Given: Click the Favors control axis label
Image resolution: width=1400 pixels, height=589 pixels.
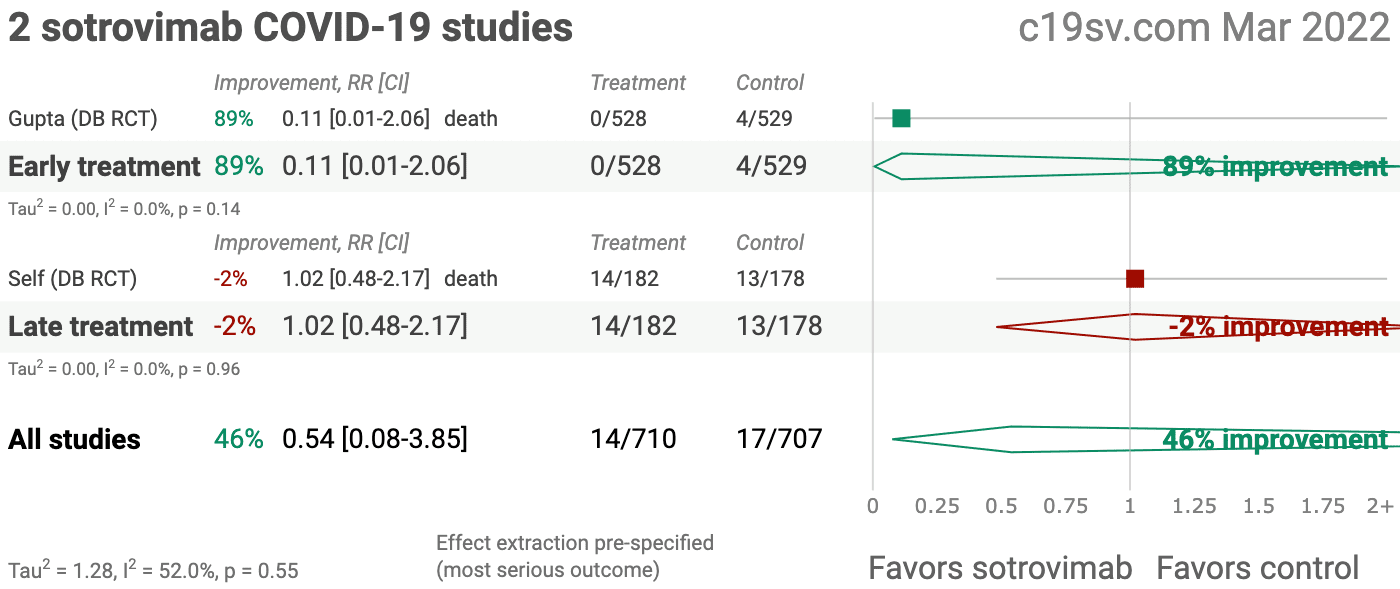Looking at the screenshot, I should click(1257, 568).
